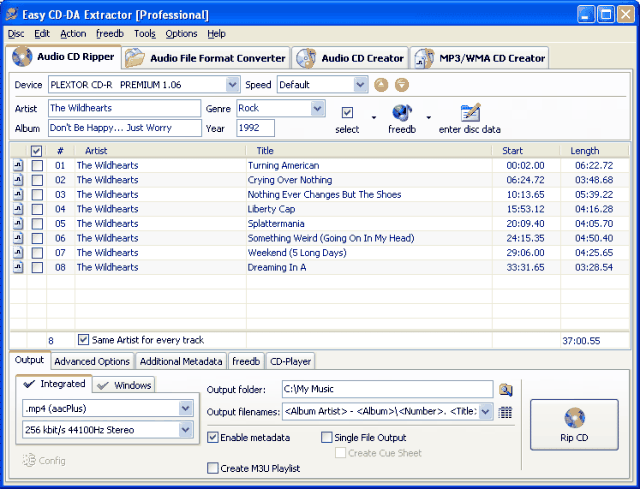Toggle the select-all checkbox in header
This screenshot has height=489, width=640.
point(36,151)
